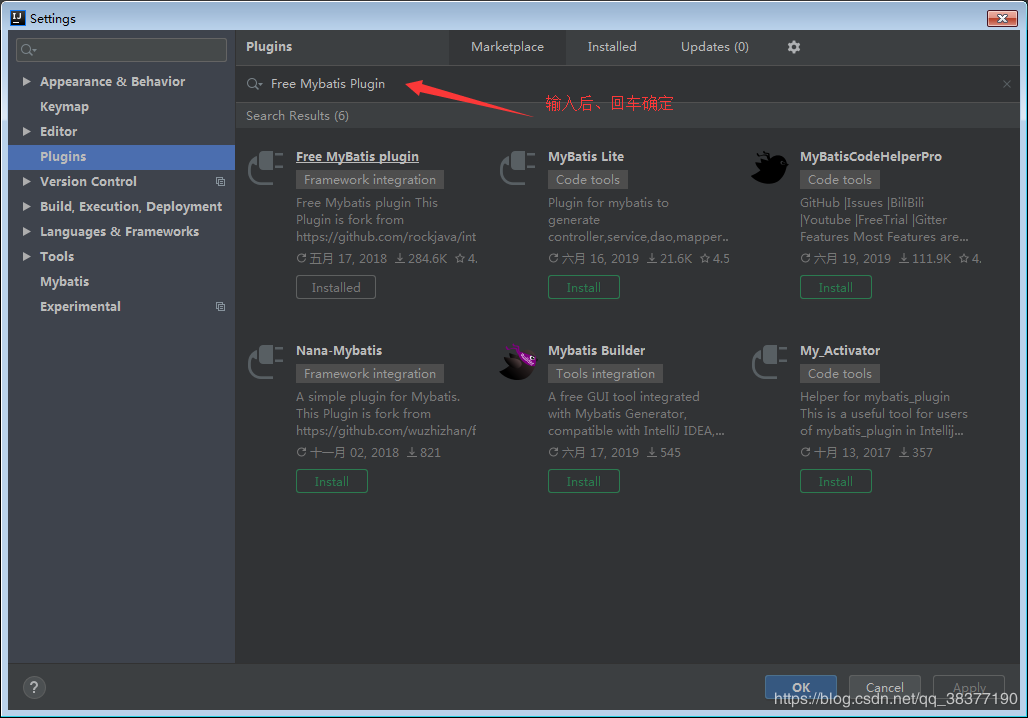The image size is (1028, 718).
Task: Install the Mybatis Builder plugin
Action: tap(583, 481)
